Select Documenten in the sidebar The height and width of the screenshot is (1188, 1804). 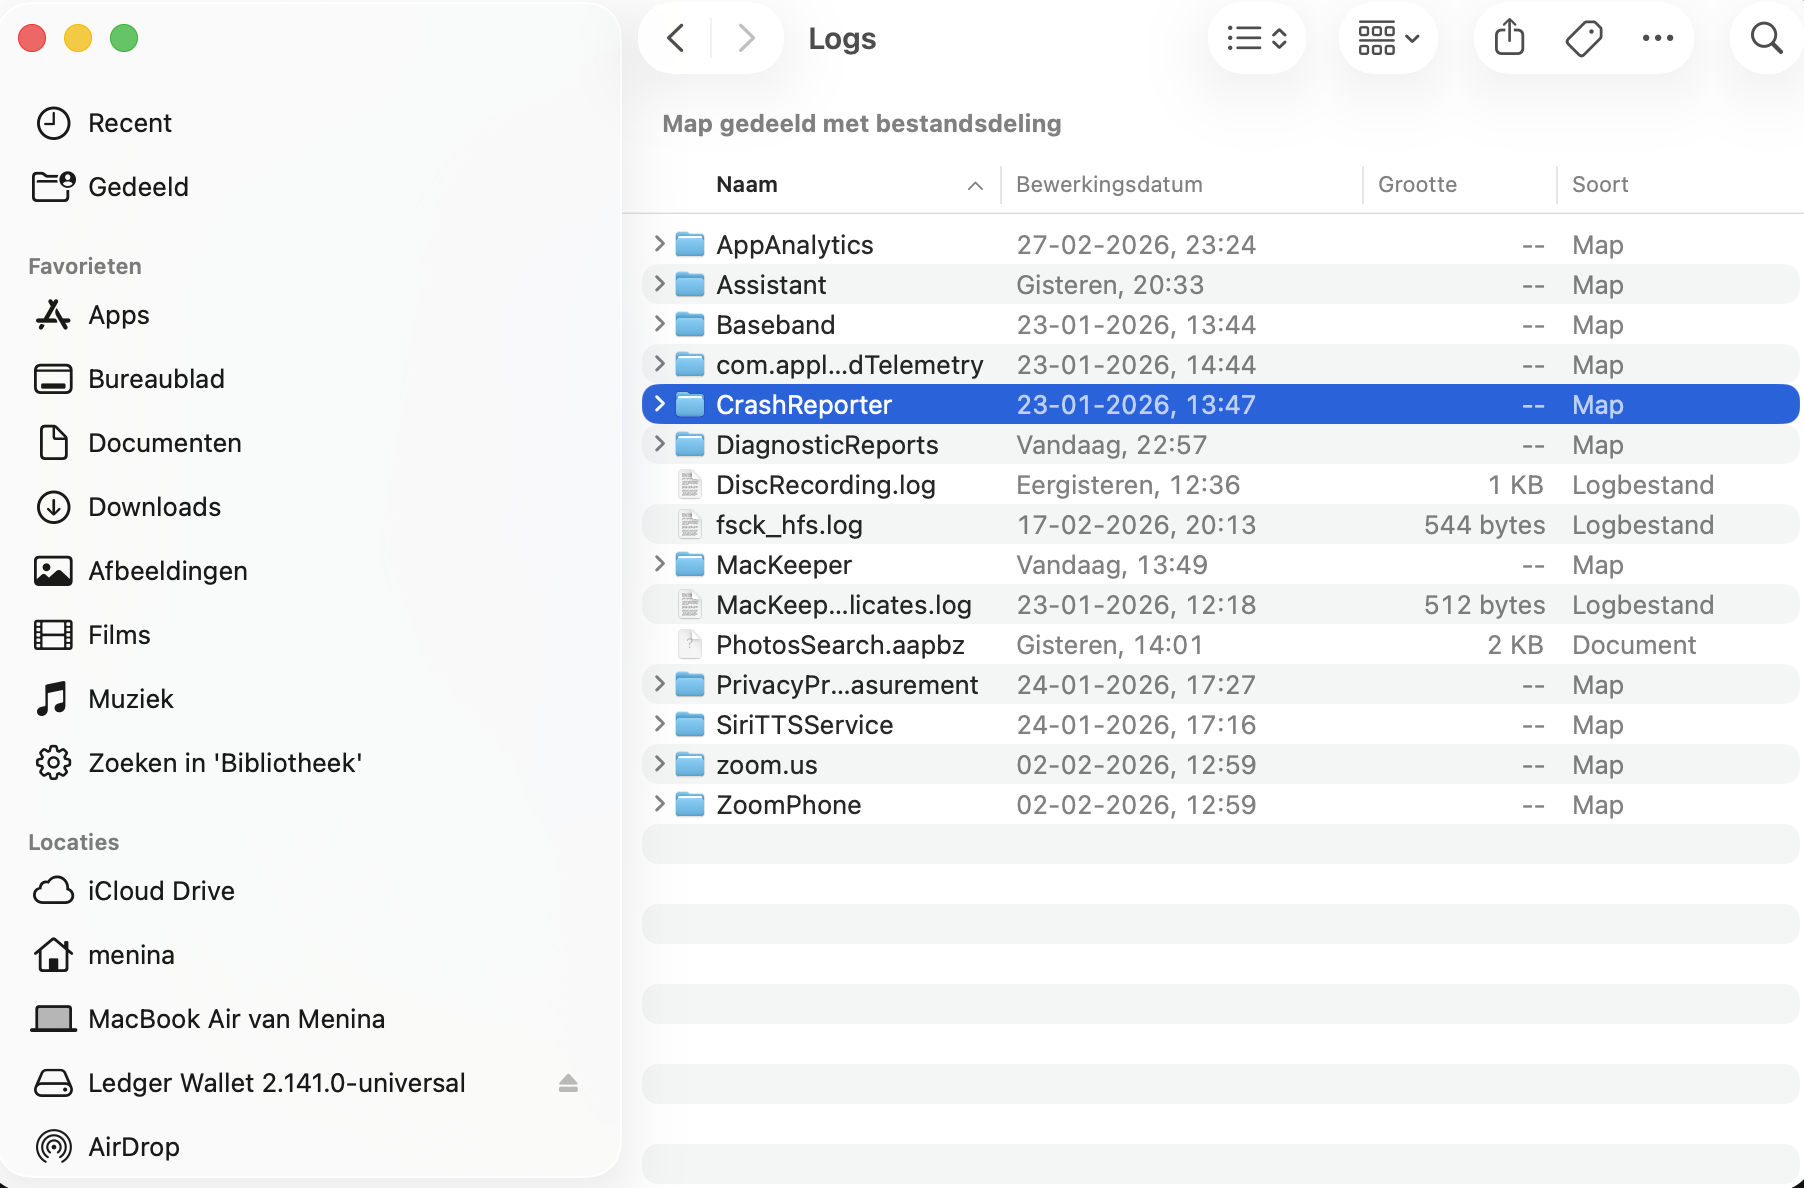tap(164, 443)
